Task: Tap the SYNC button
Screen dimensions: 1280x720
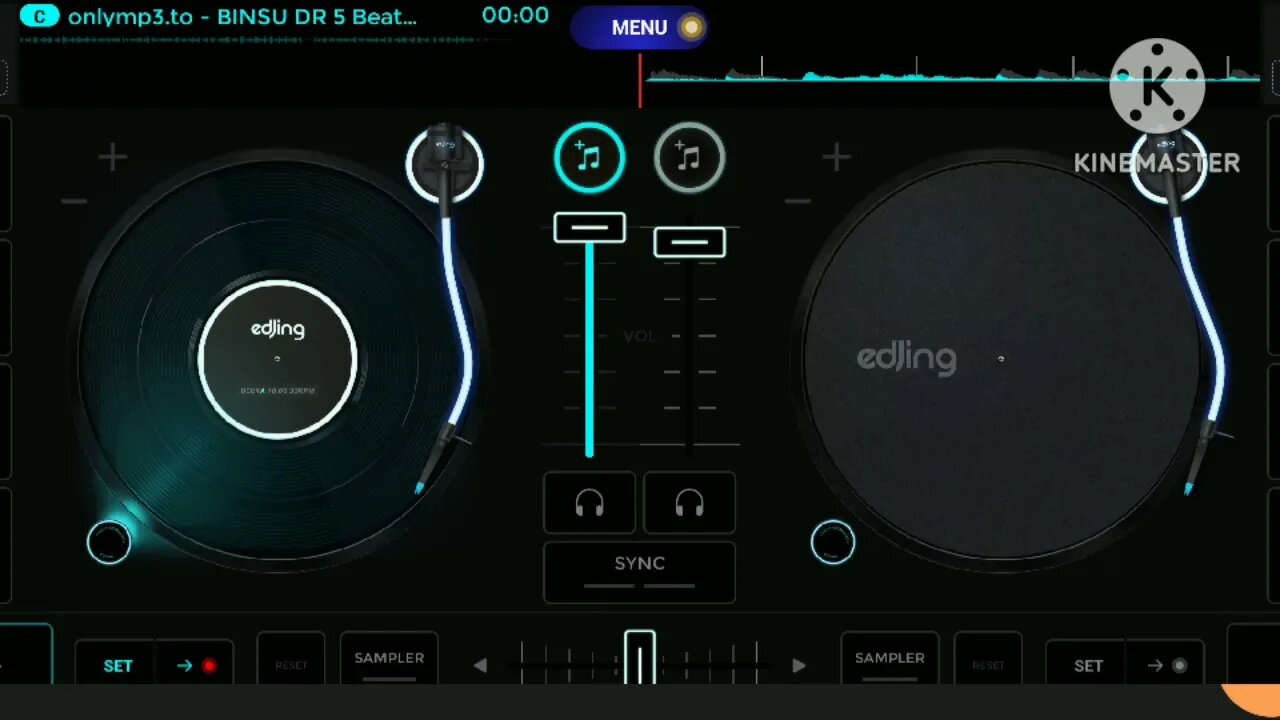Action: point(639,572)
